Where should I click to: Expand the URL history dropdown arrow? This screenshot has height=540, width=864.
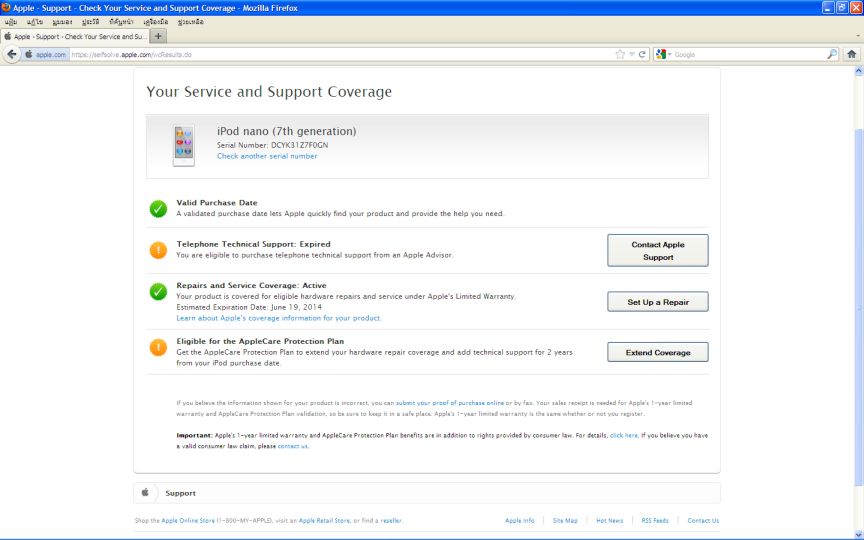(x=631, y=54)
